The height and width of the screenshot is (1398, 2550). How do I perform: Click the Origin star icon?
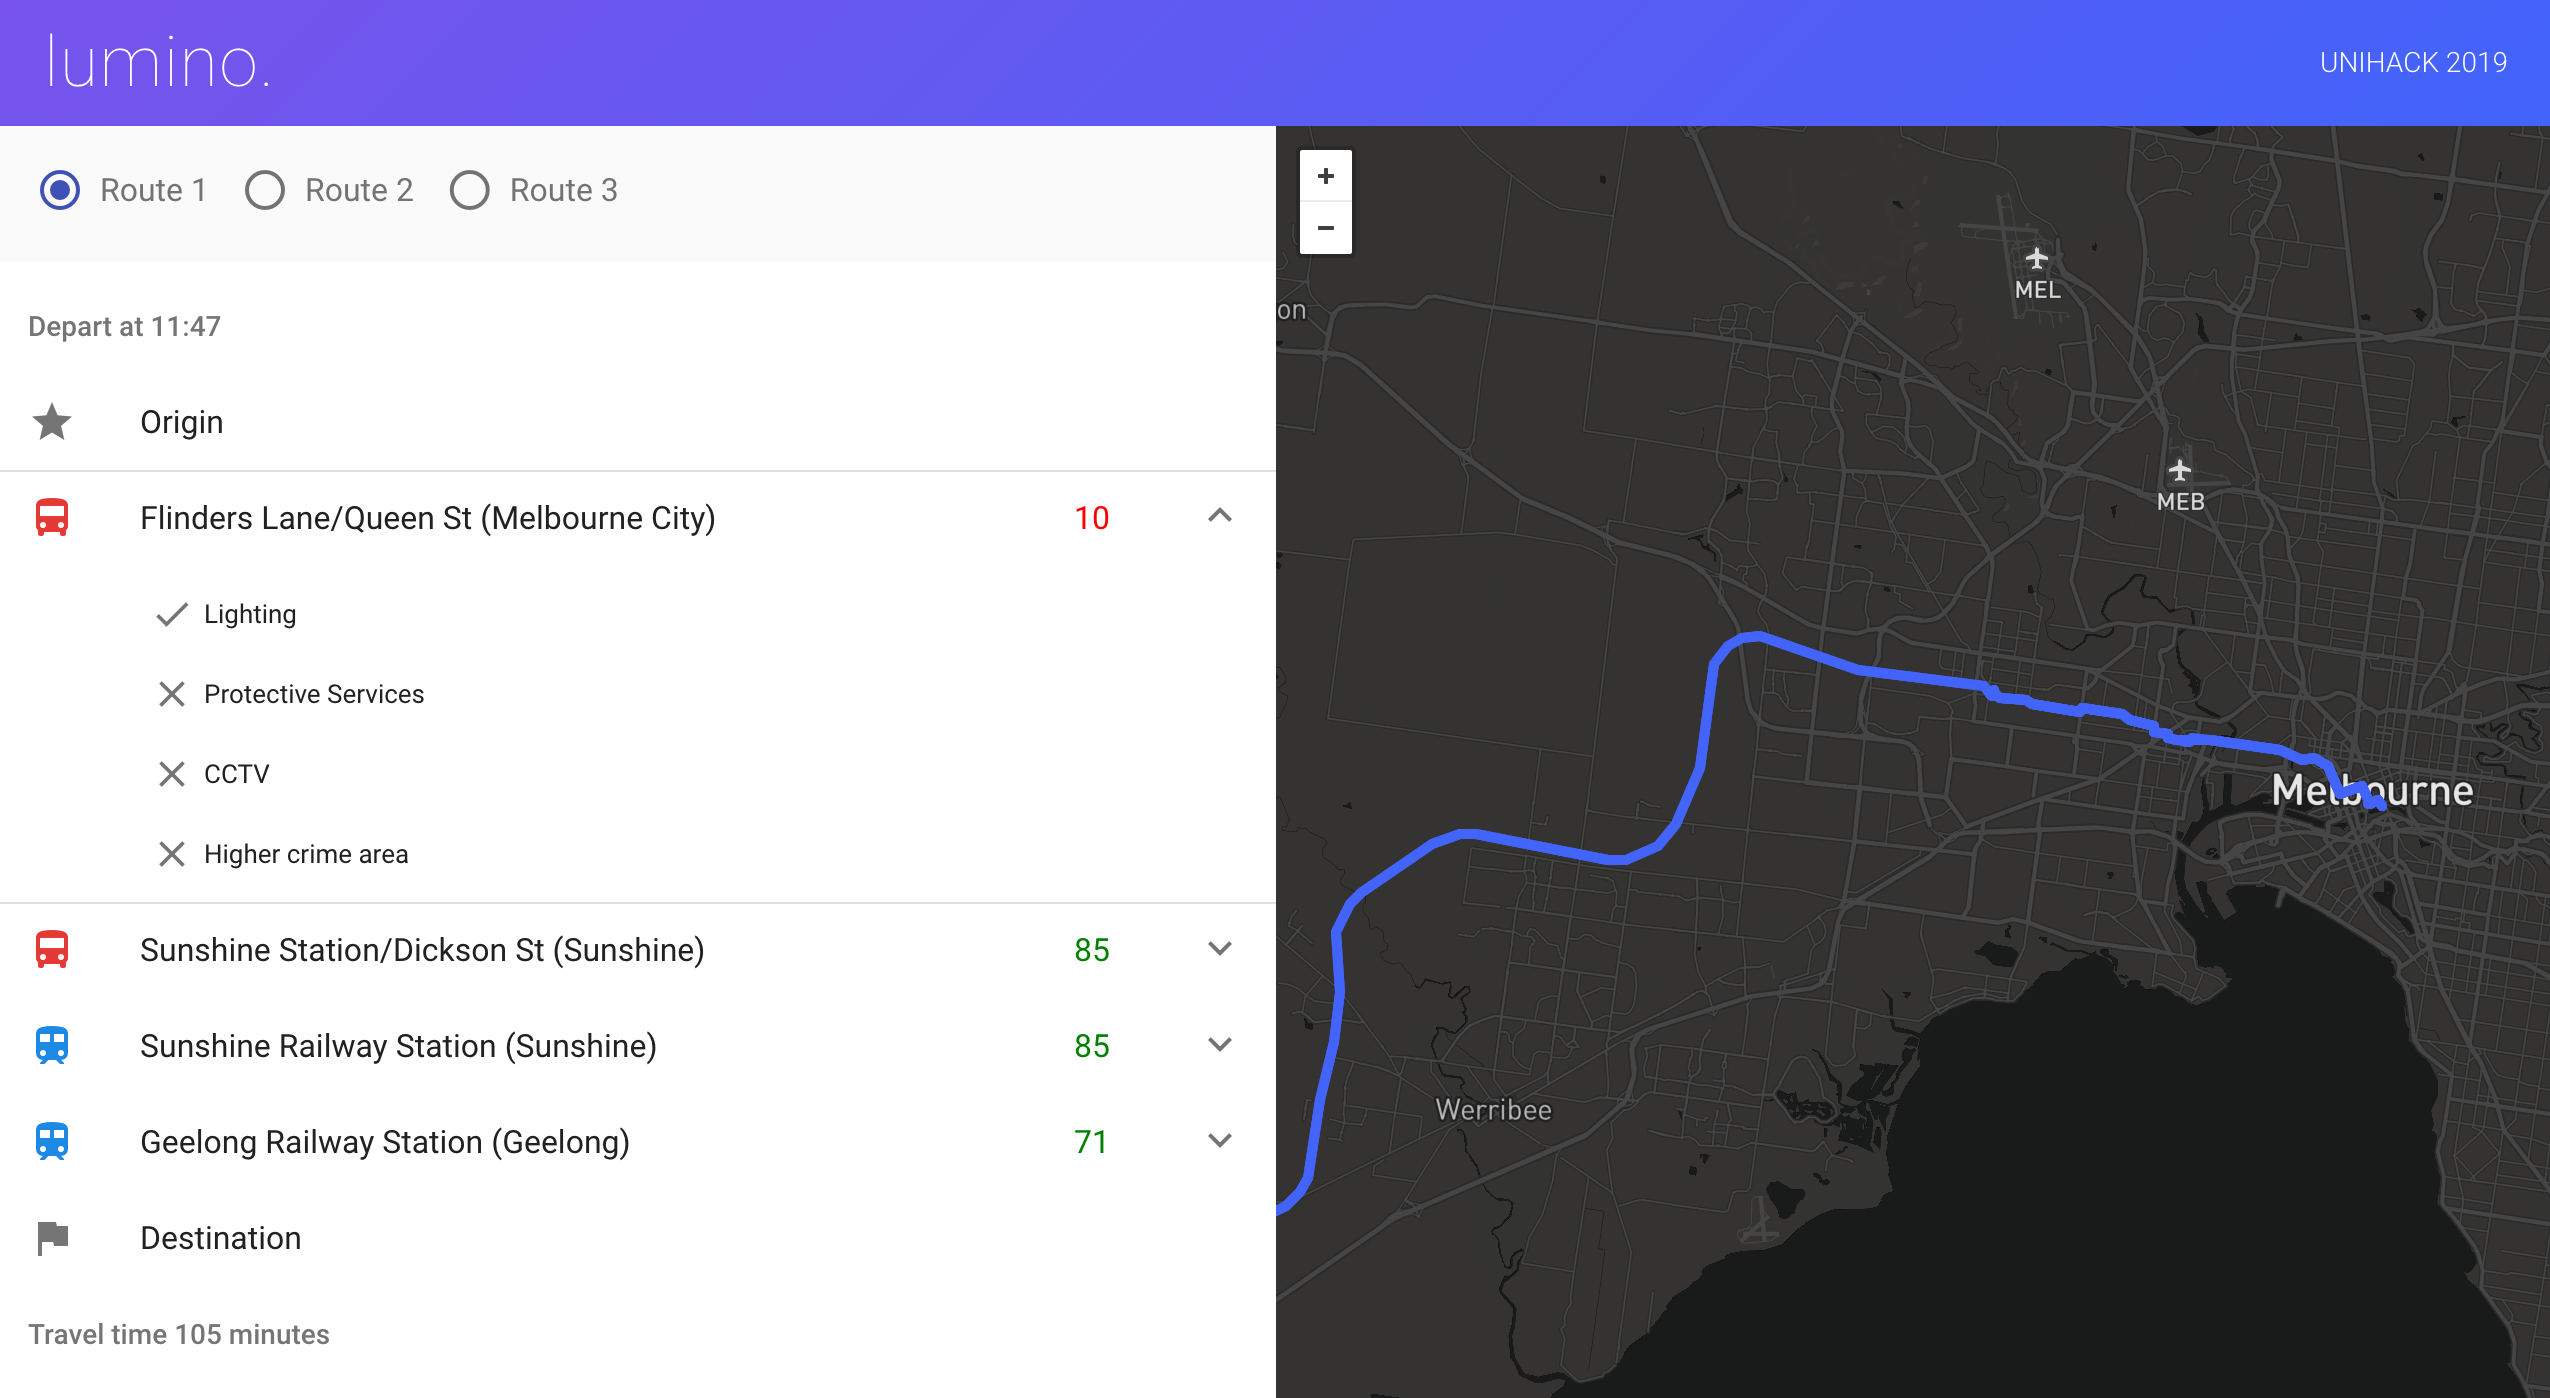[x=52, y=422]
